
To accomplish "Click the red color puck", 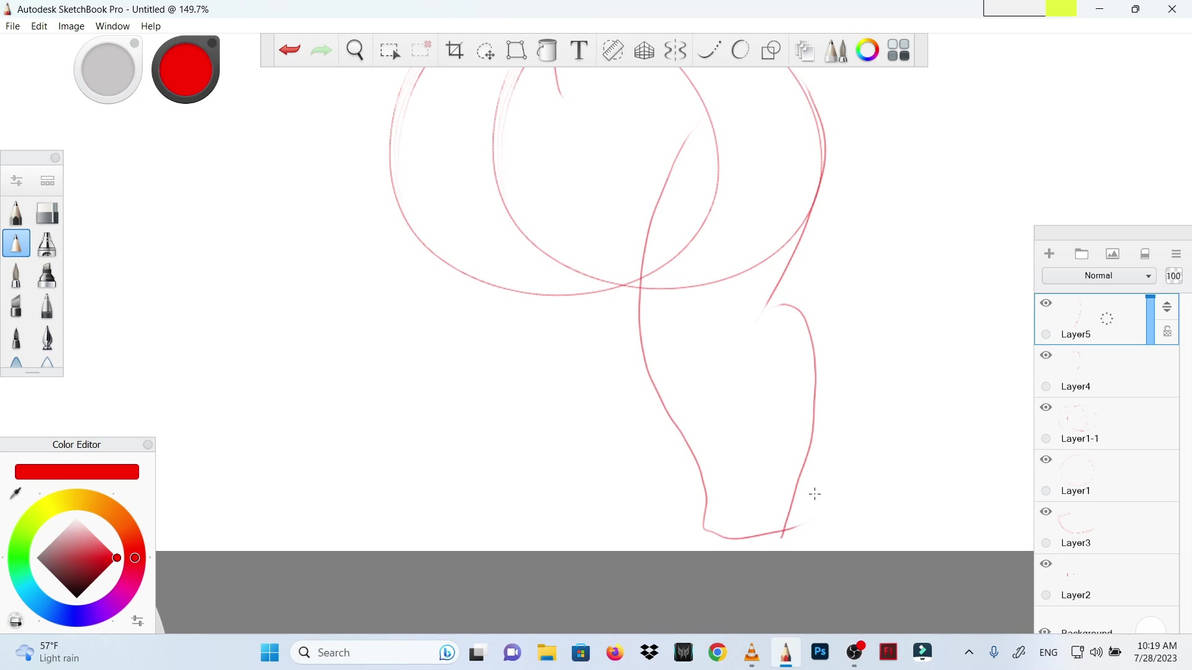I will 185,69.
